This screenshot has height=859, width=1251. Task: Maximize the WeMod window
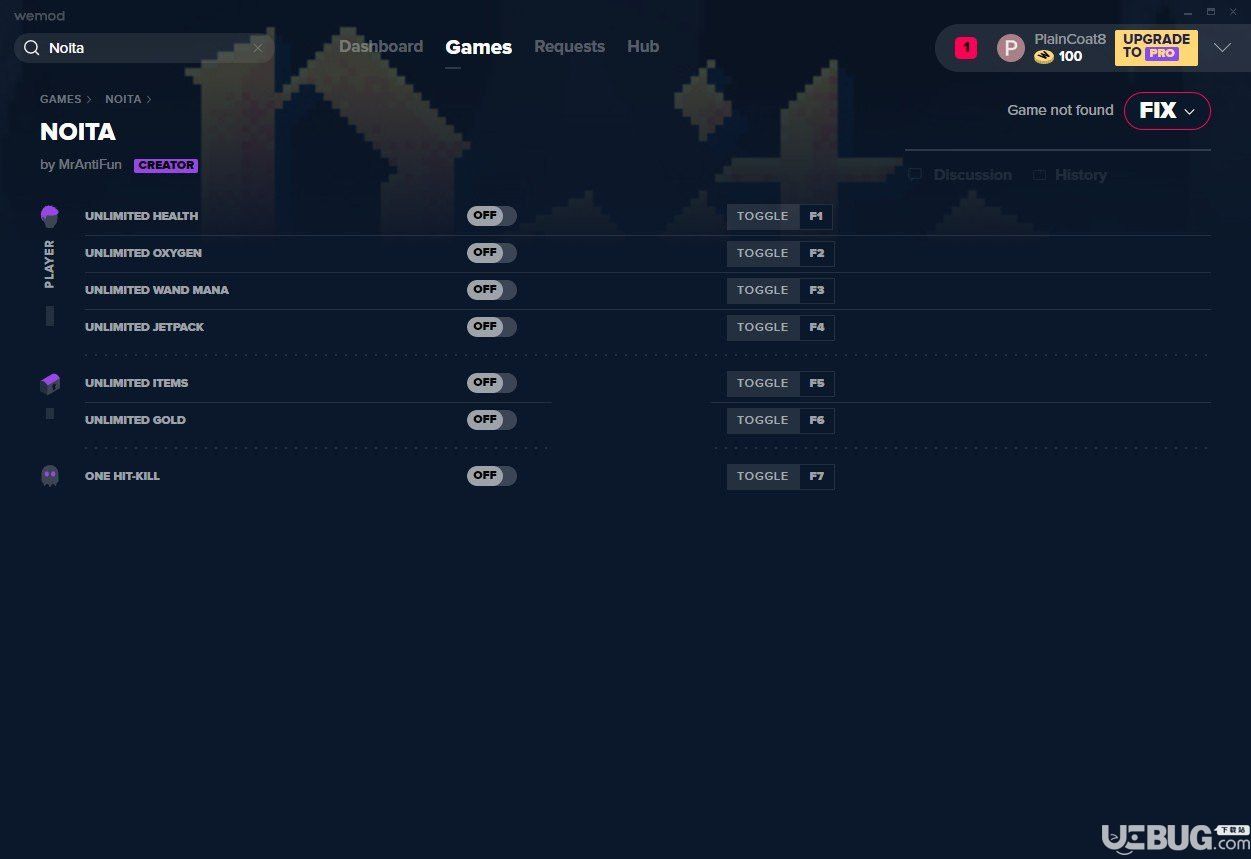click(x=1210, y=11)
